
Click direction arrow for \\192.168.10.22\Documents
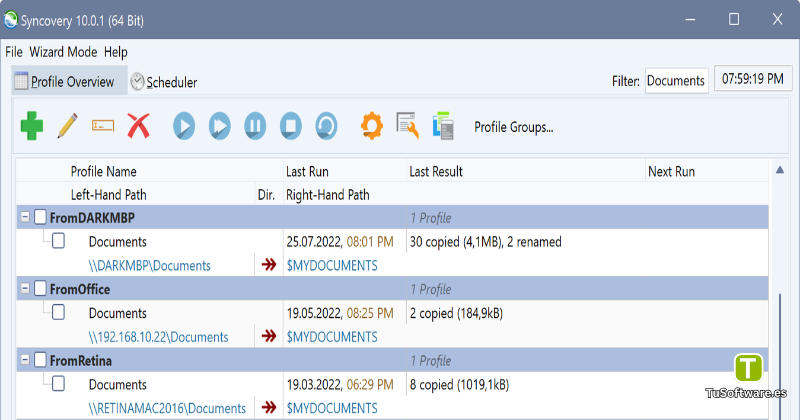click(269, 336)
